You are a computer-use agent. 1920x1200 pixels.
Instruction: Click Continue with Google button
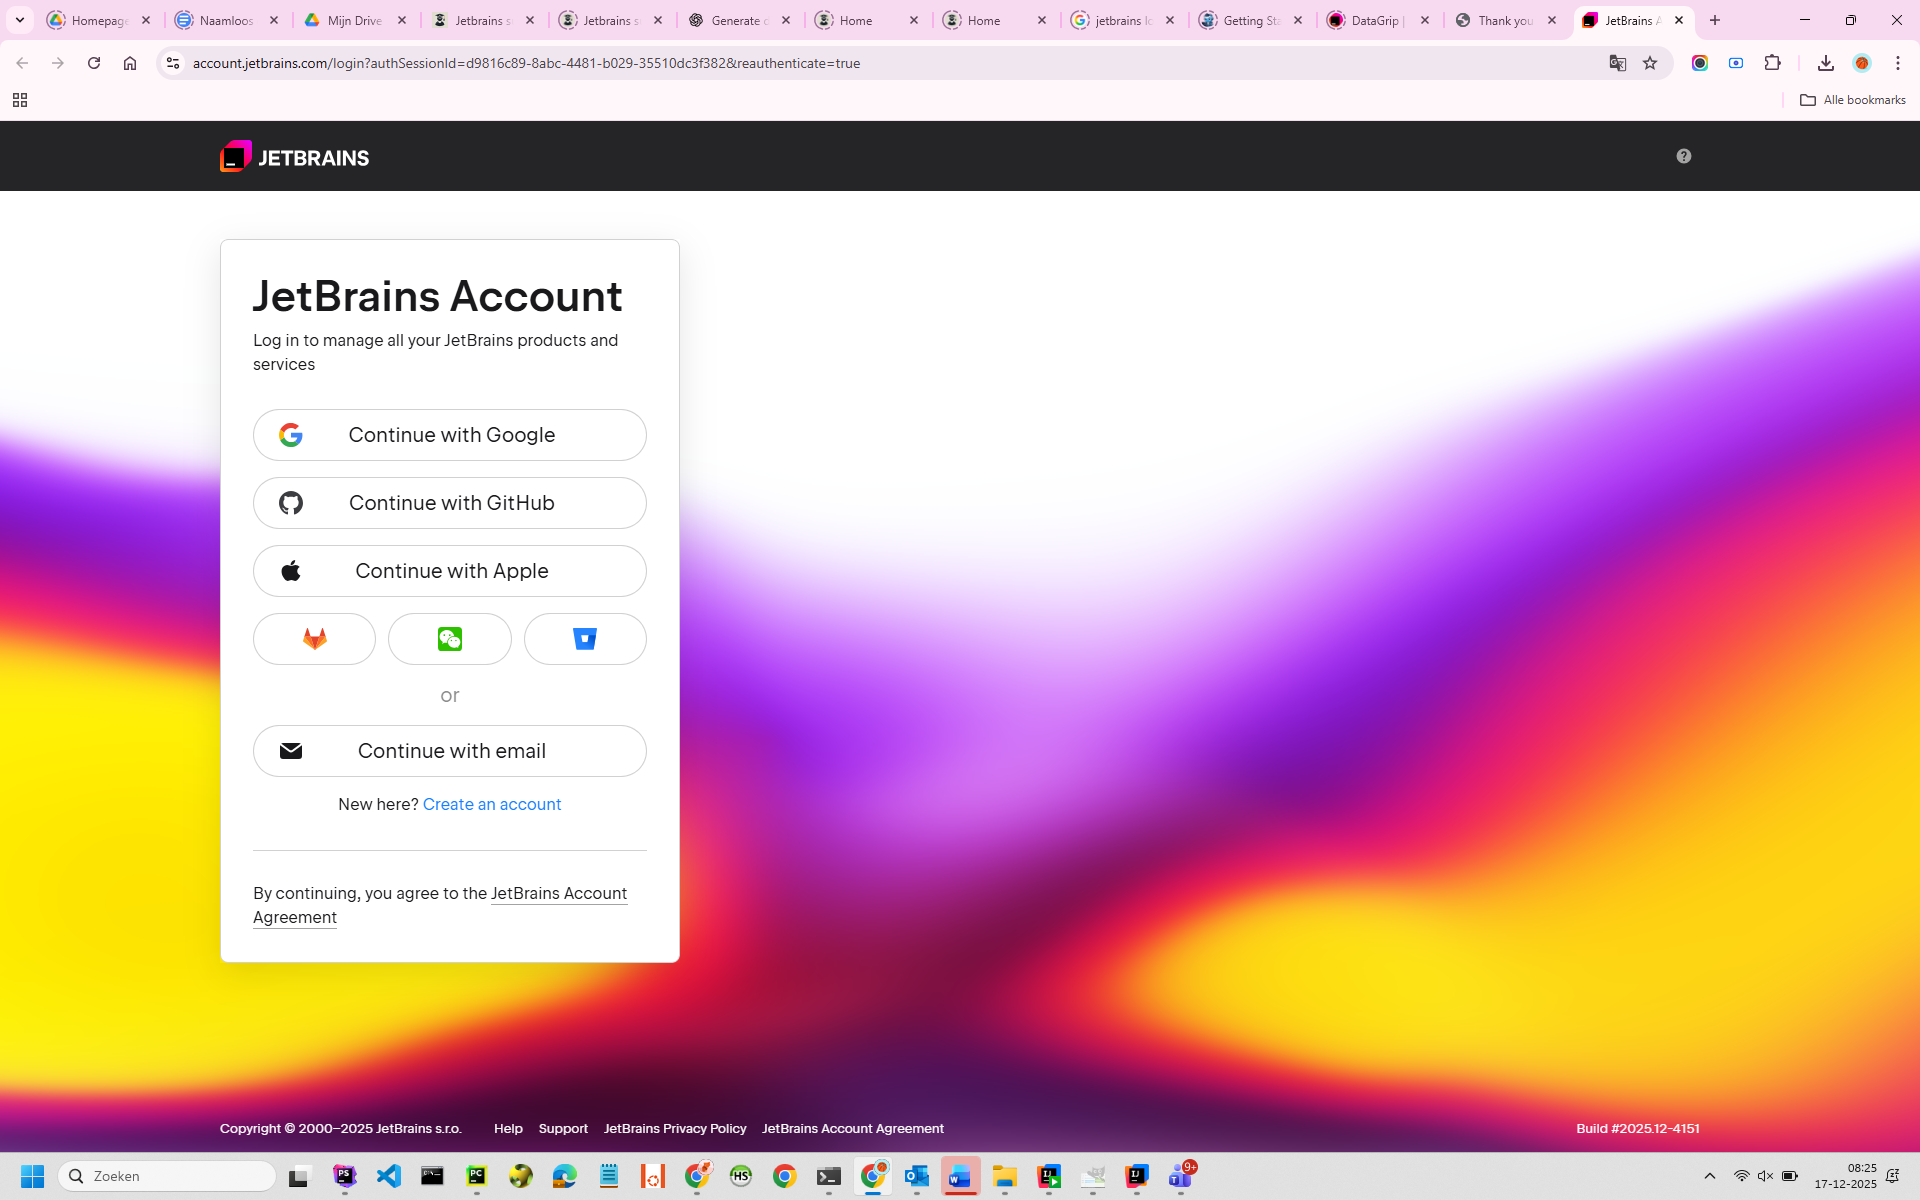(450, 435)
